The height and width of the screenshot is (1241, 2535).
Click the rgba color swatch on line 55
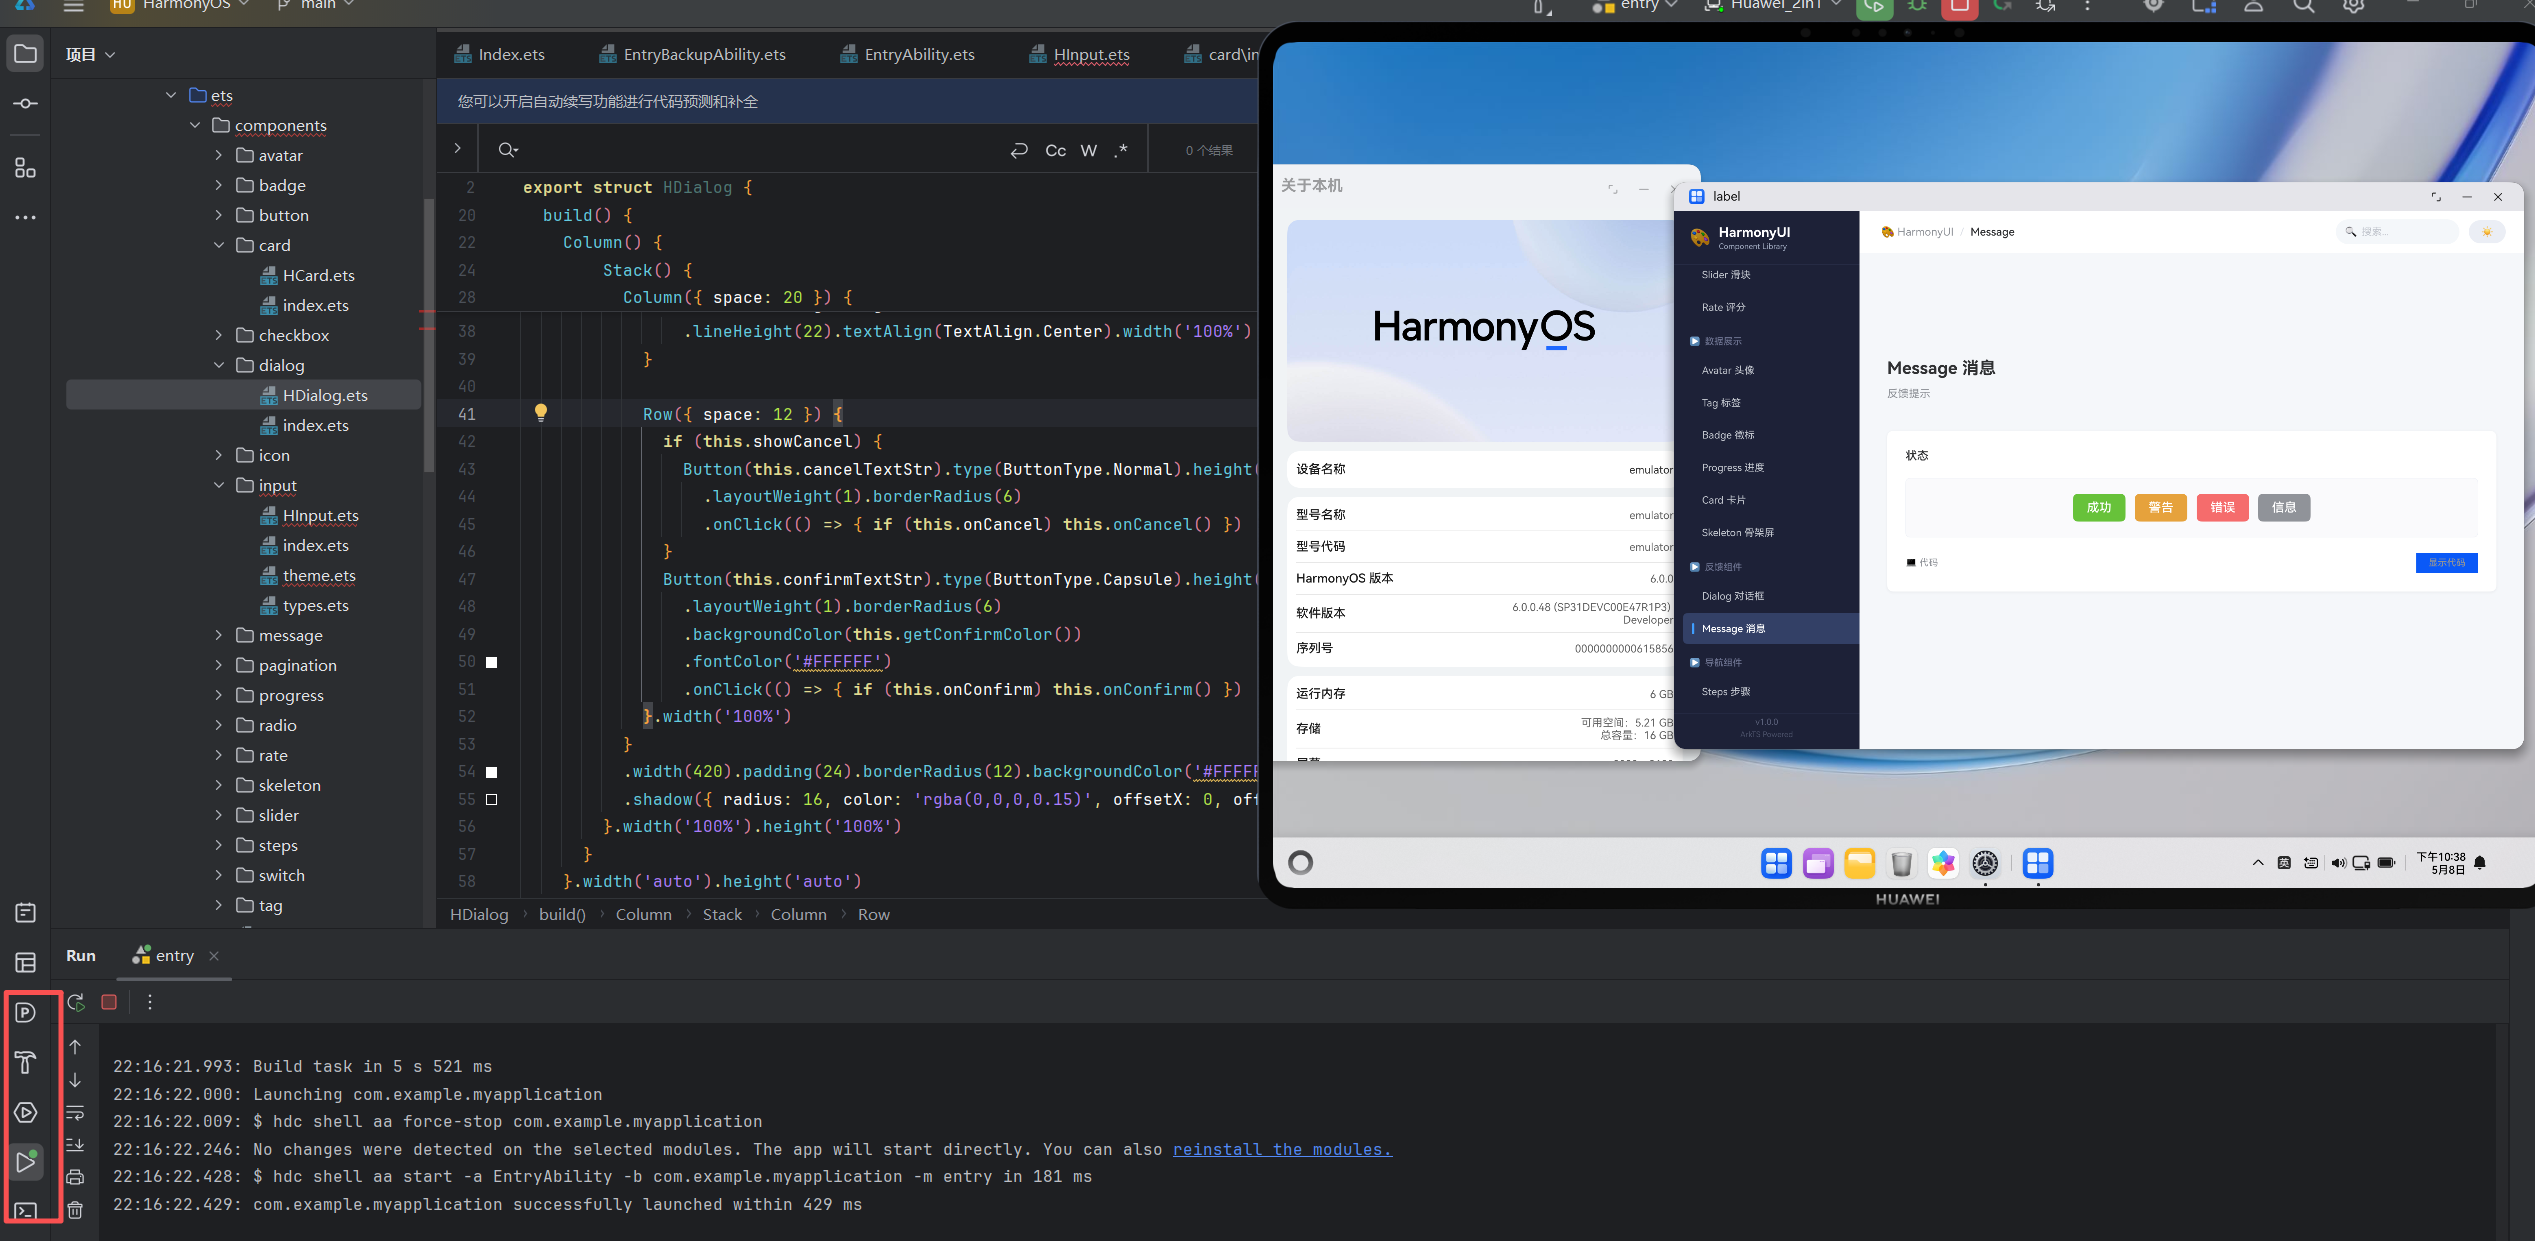coord(492,800)
